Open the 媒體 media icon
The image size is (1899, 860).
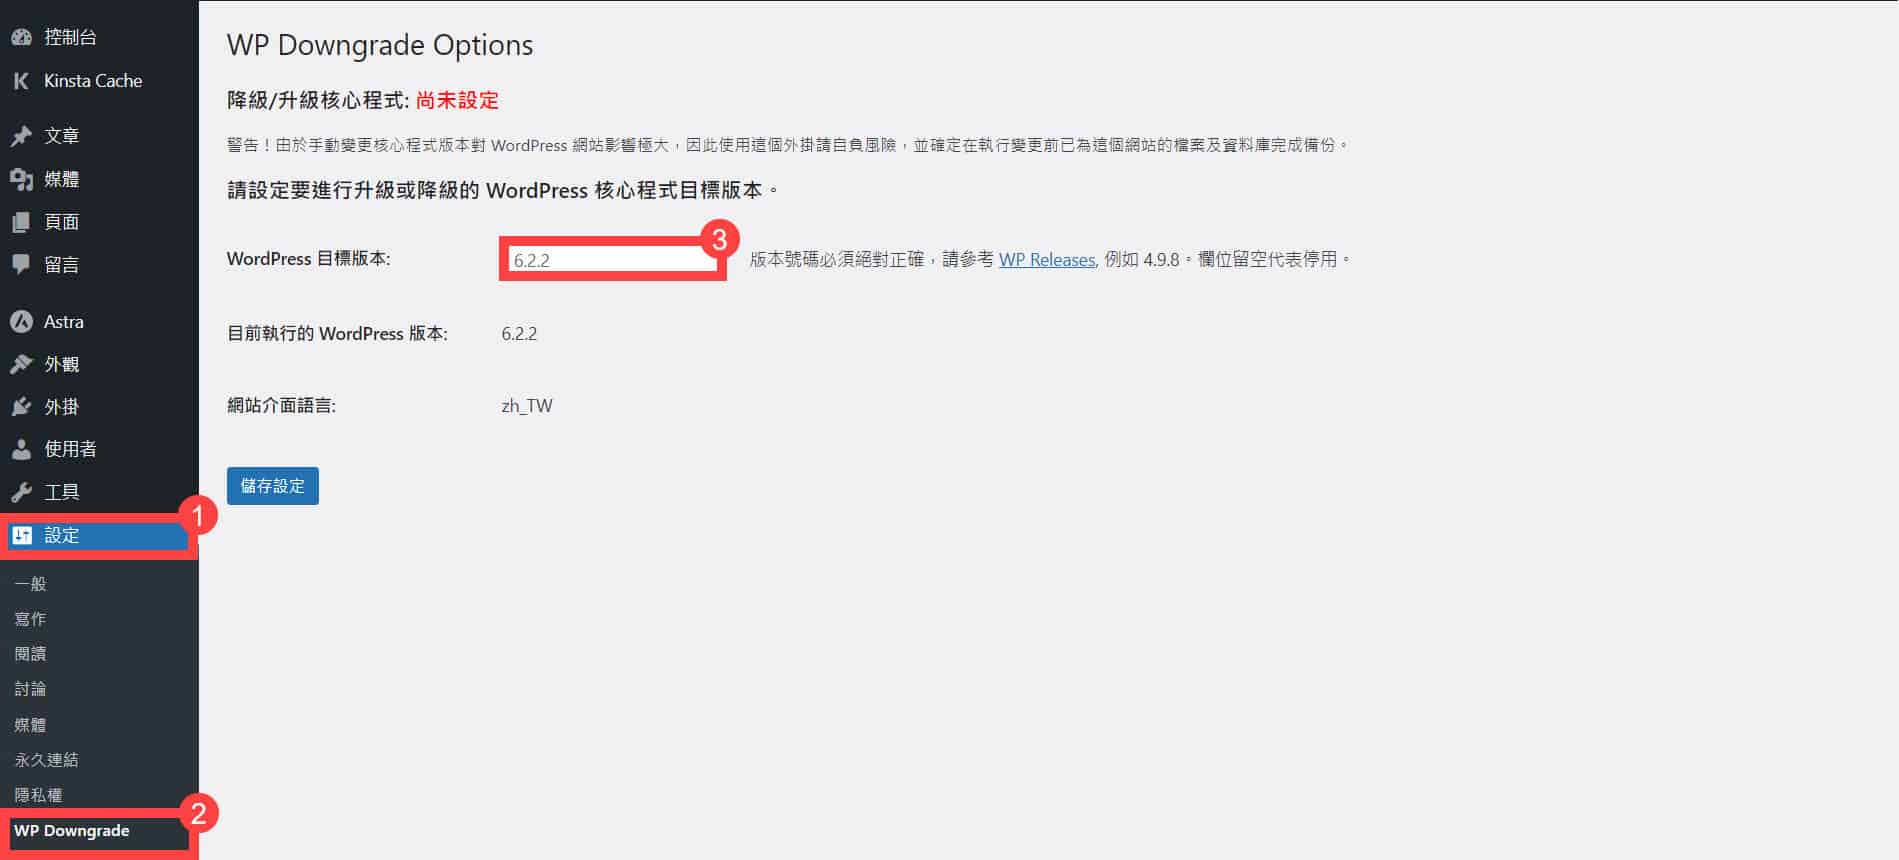coord(21,179)
